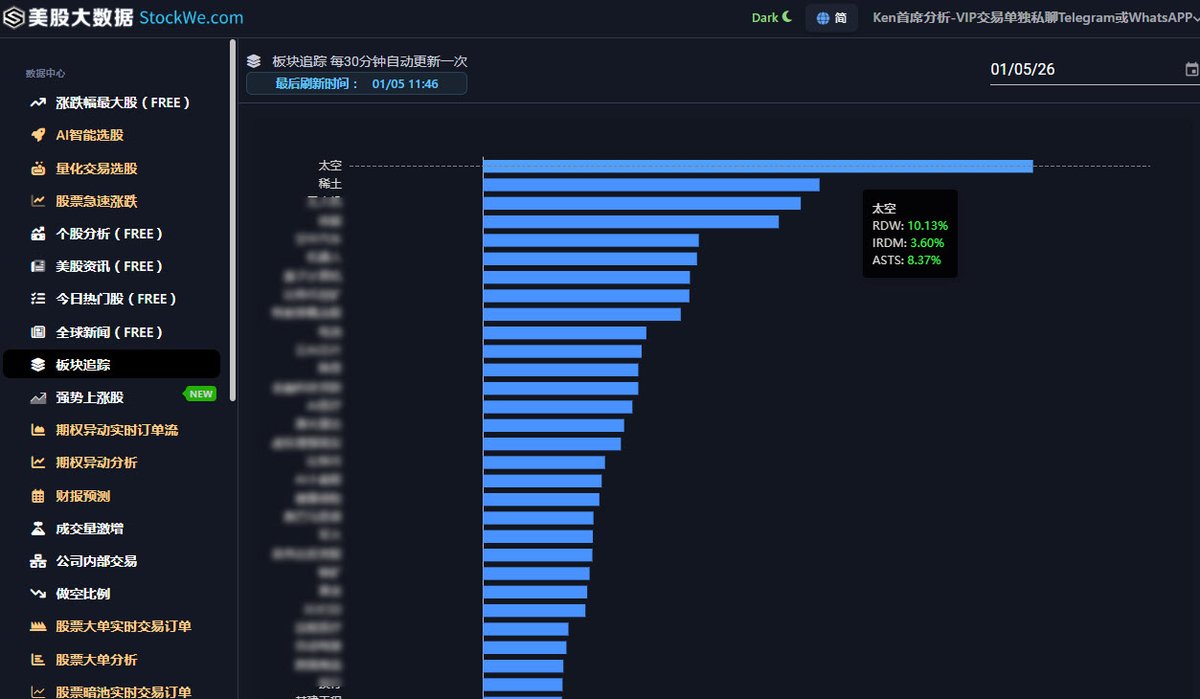Screen dimensions: 1200x699
Task: Click the line chart icon beside 期权异动分析
Action: (38, 463)
